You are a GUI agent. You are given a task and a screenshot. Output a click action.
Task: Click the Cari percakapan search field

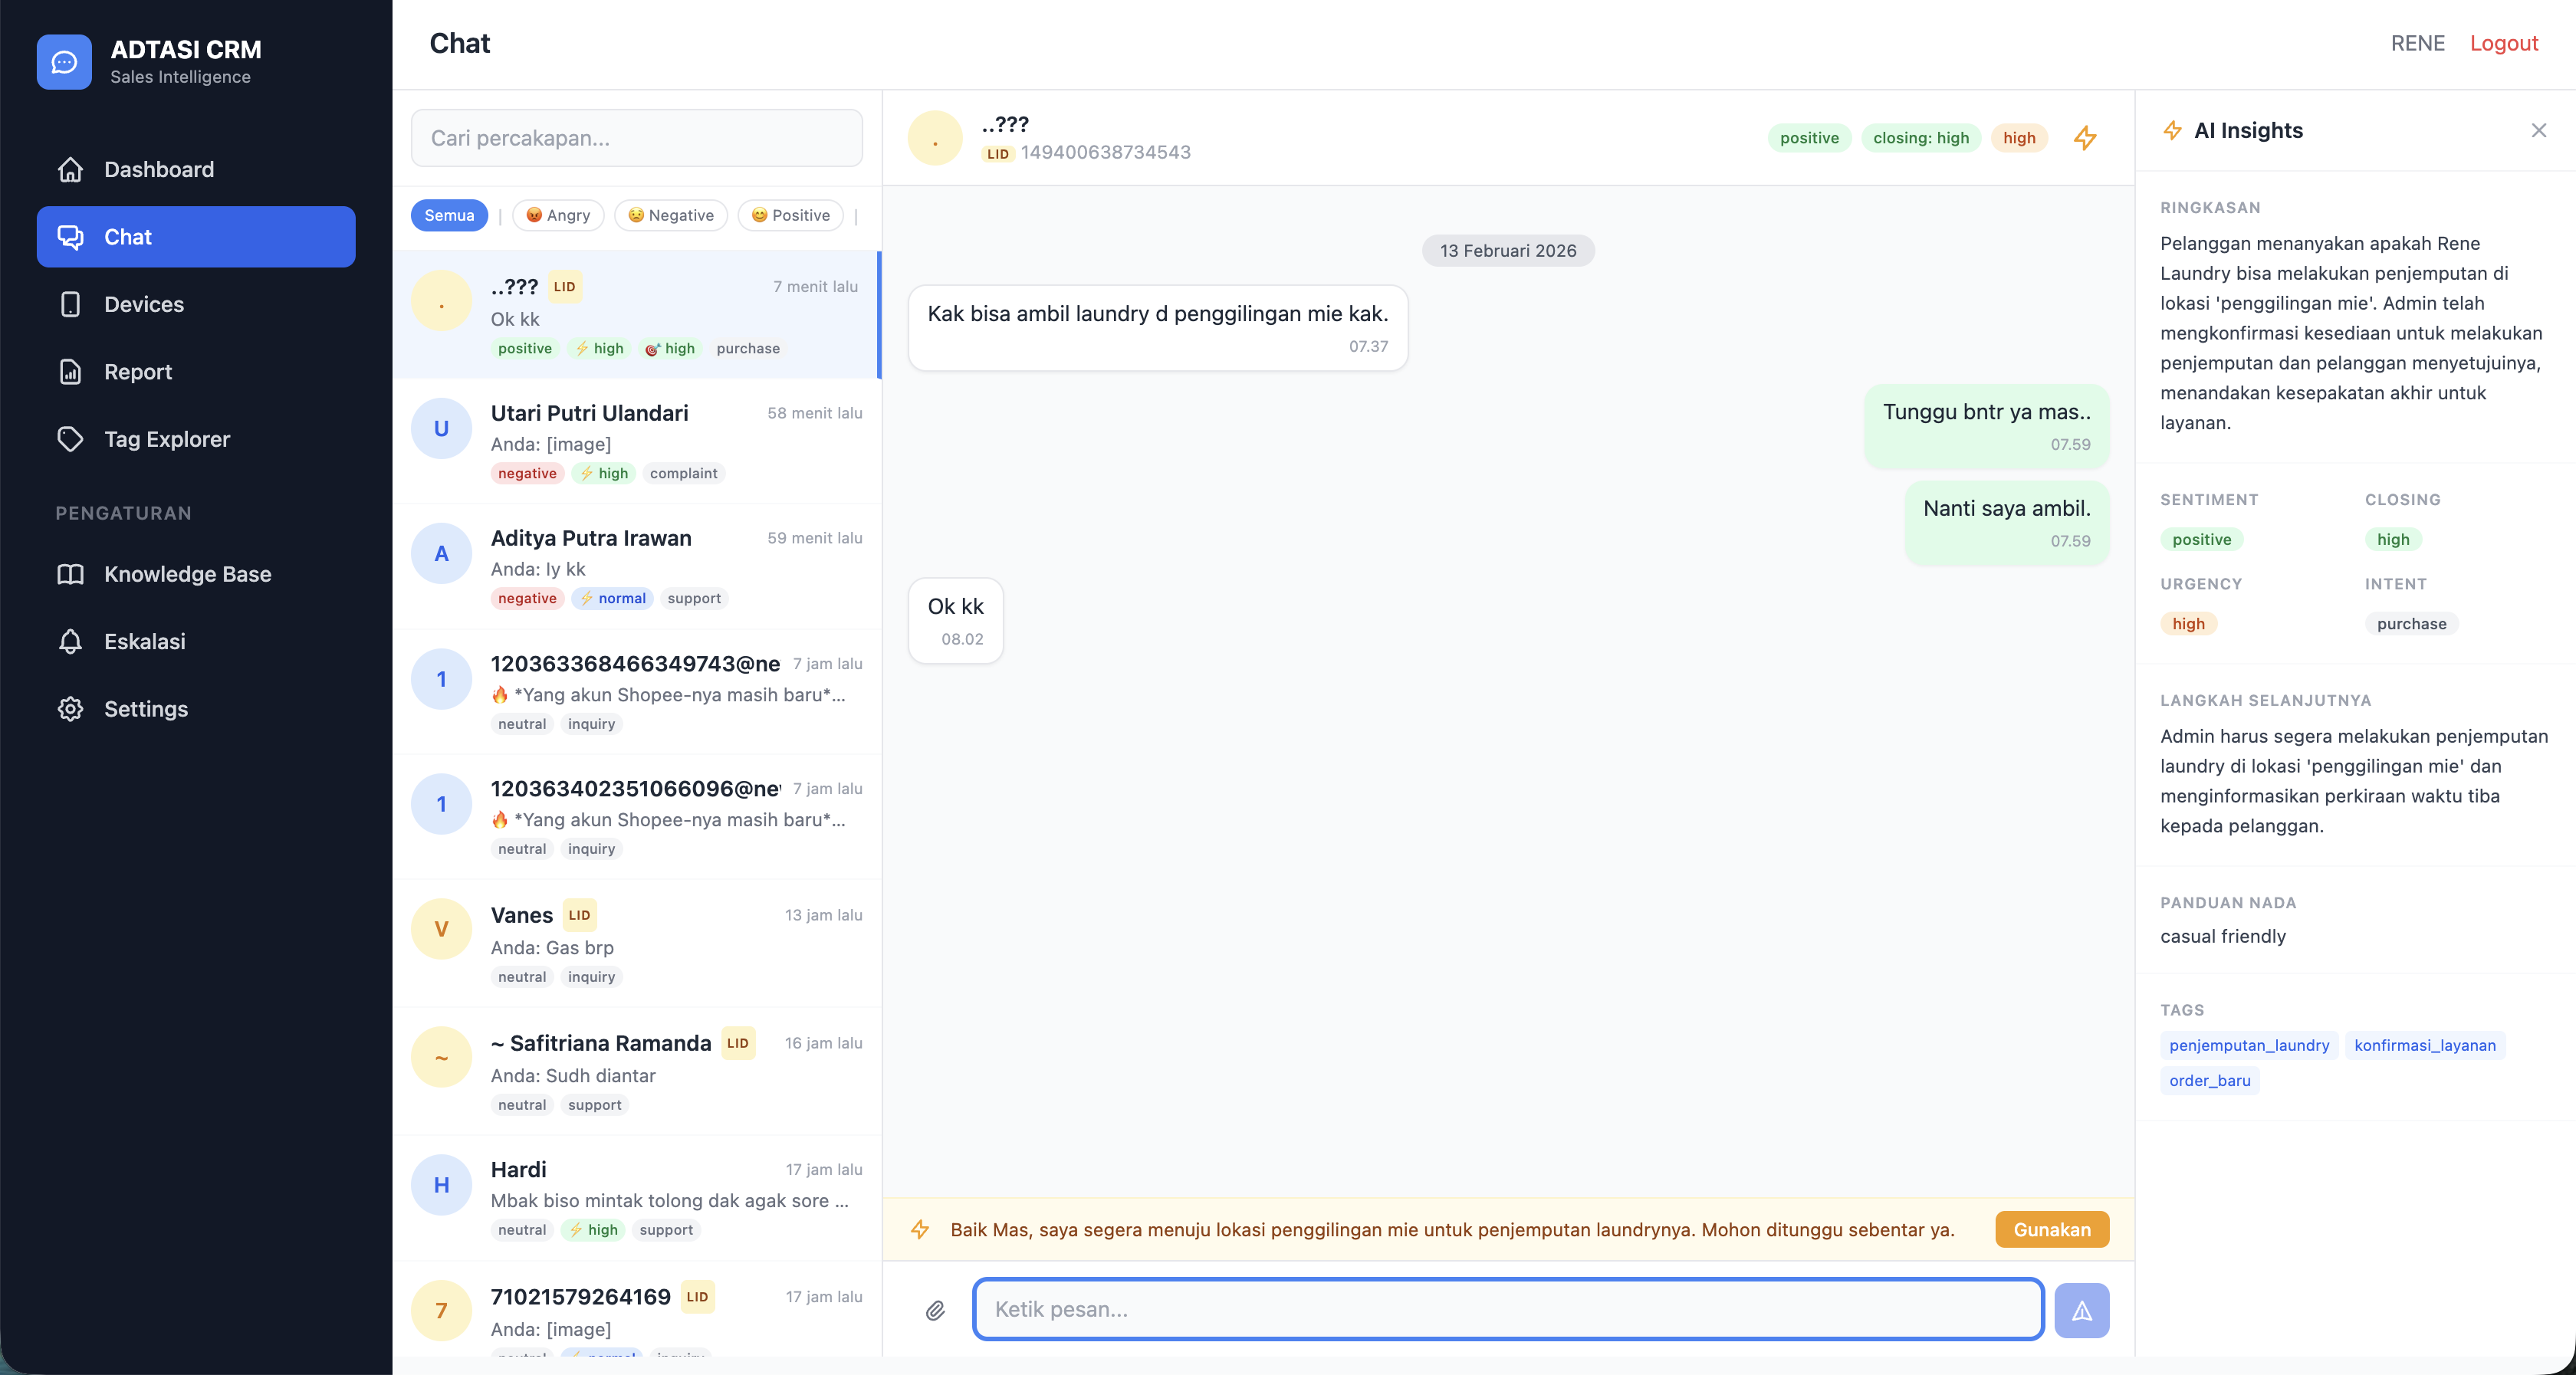point(636,138)
